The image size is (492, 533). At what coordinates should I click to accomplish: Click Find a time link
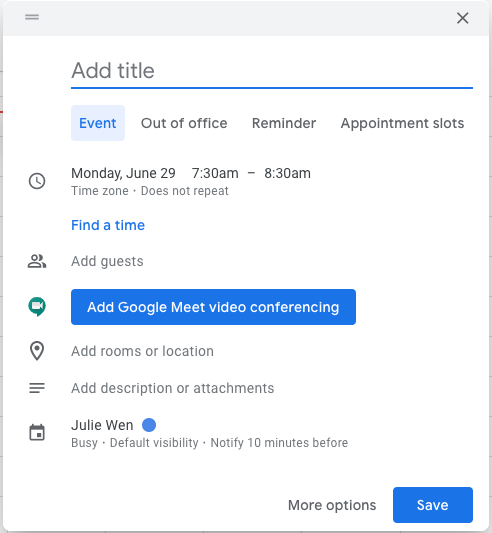pyautogui.click(x=108, y=225)
